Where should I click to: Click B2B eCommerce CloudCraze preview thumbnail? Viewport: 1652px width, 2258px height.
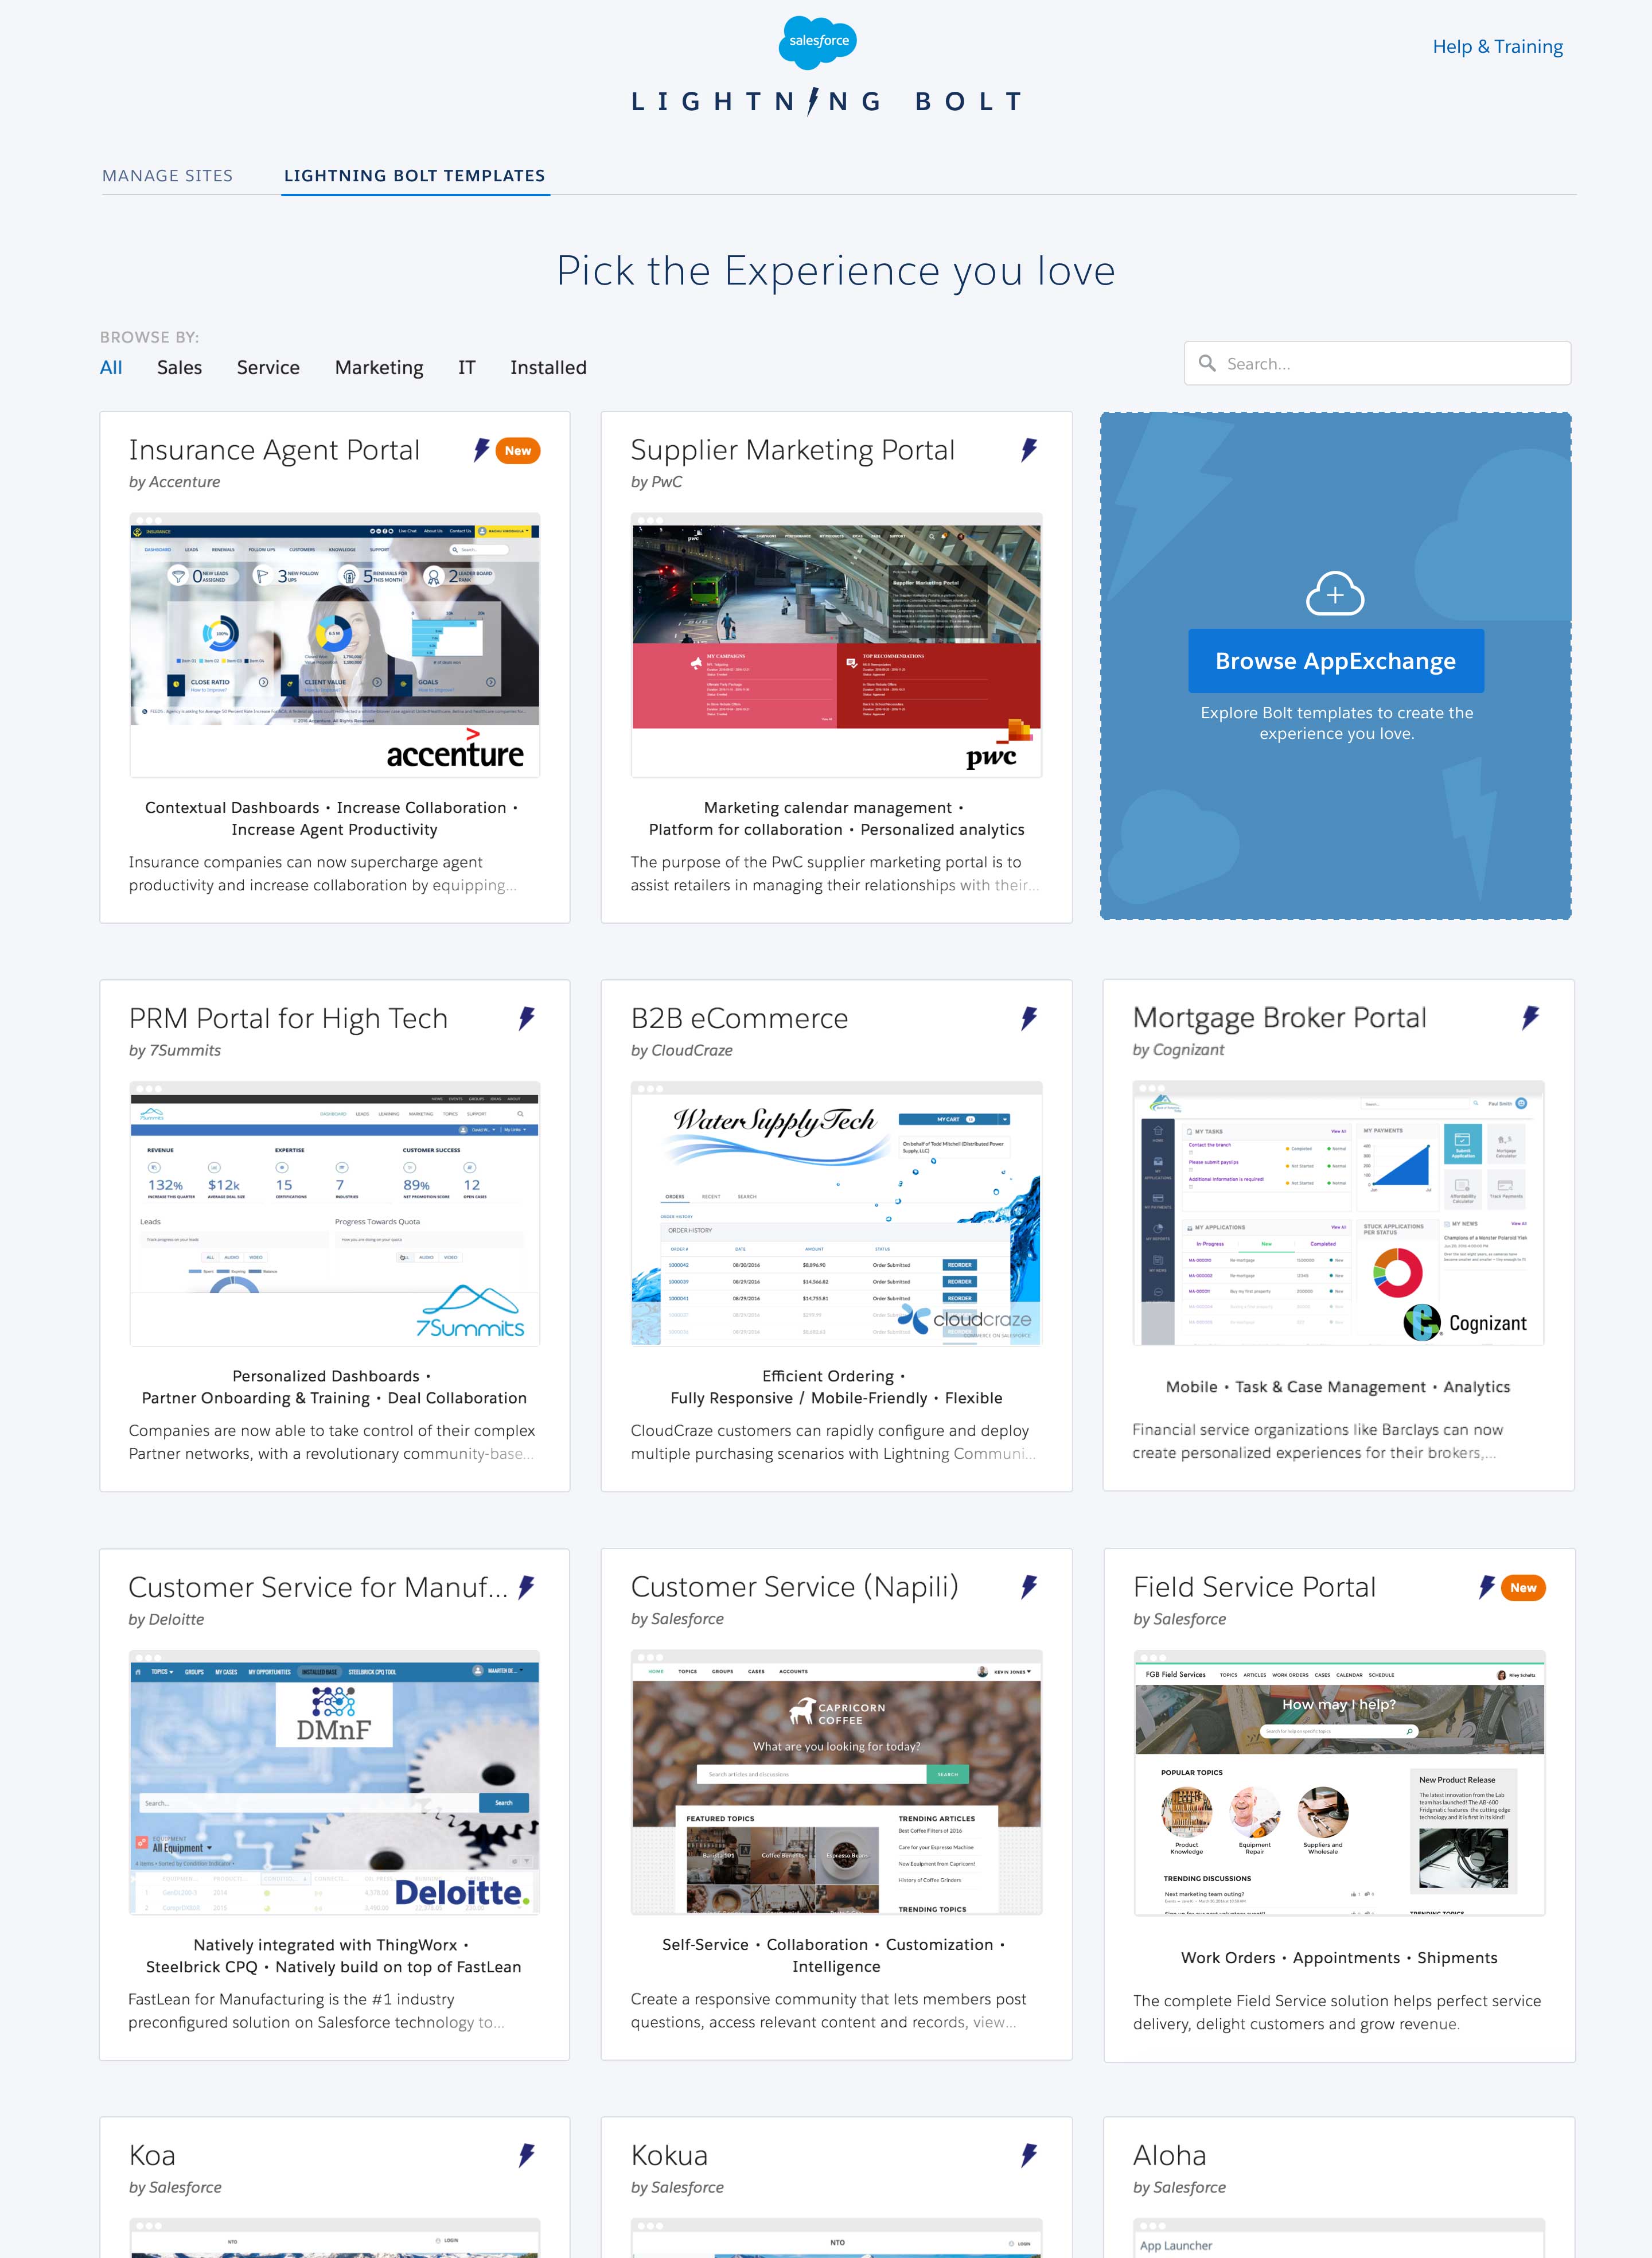[836, 1213]
